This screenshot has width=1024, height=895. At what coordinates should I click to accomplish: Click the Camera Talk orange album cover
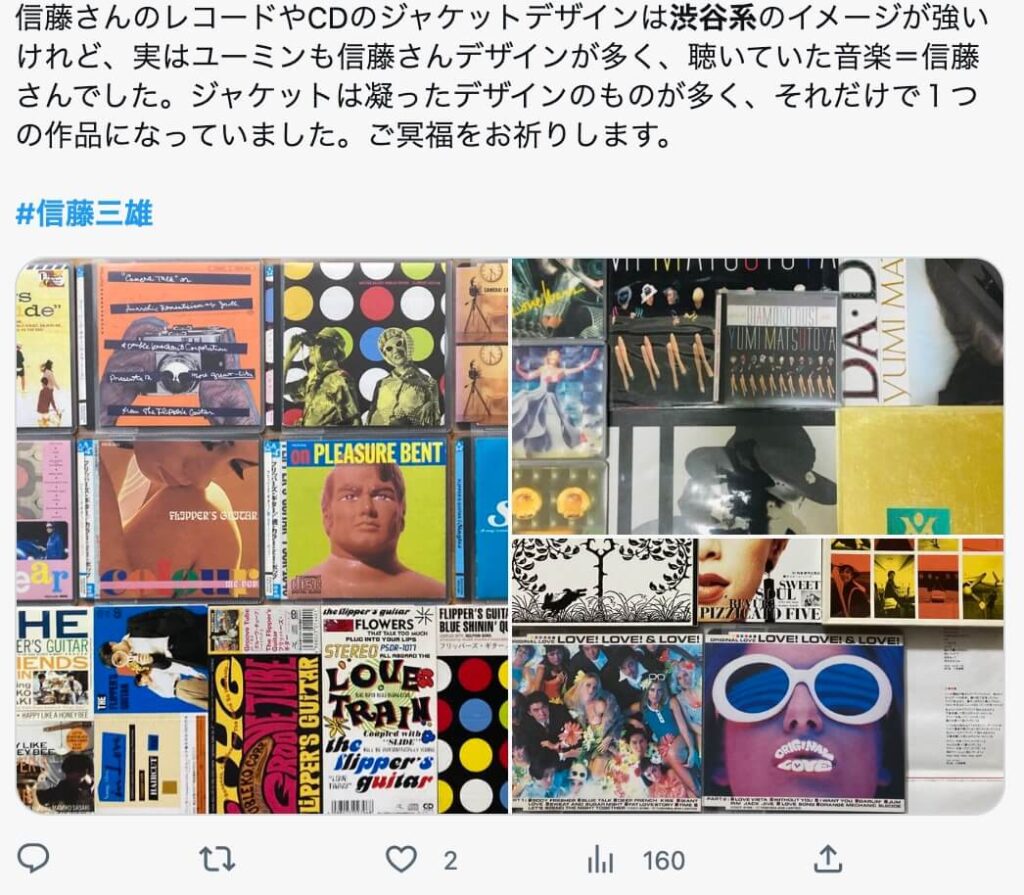click(178, 344)
